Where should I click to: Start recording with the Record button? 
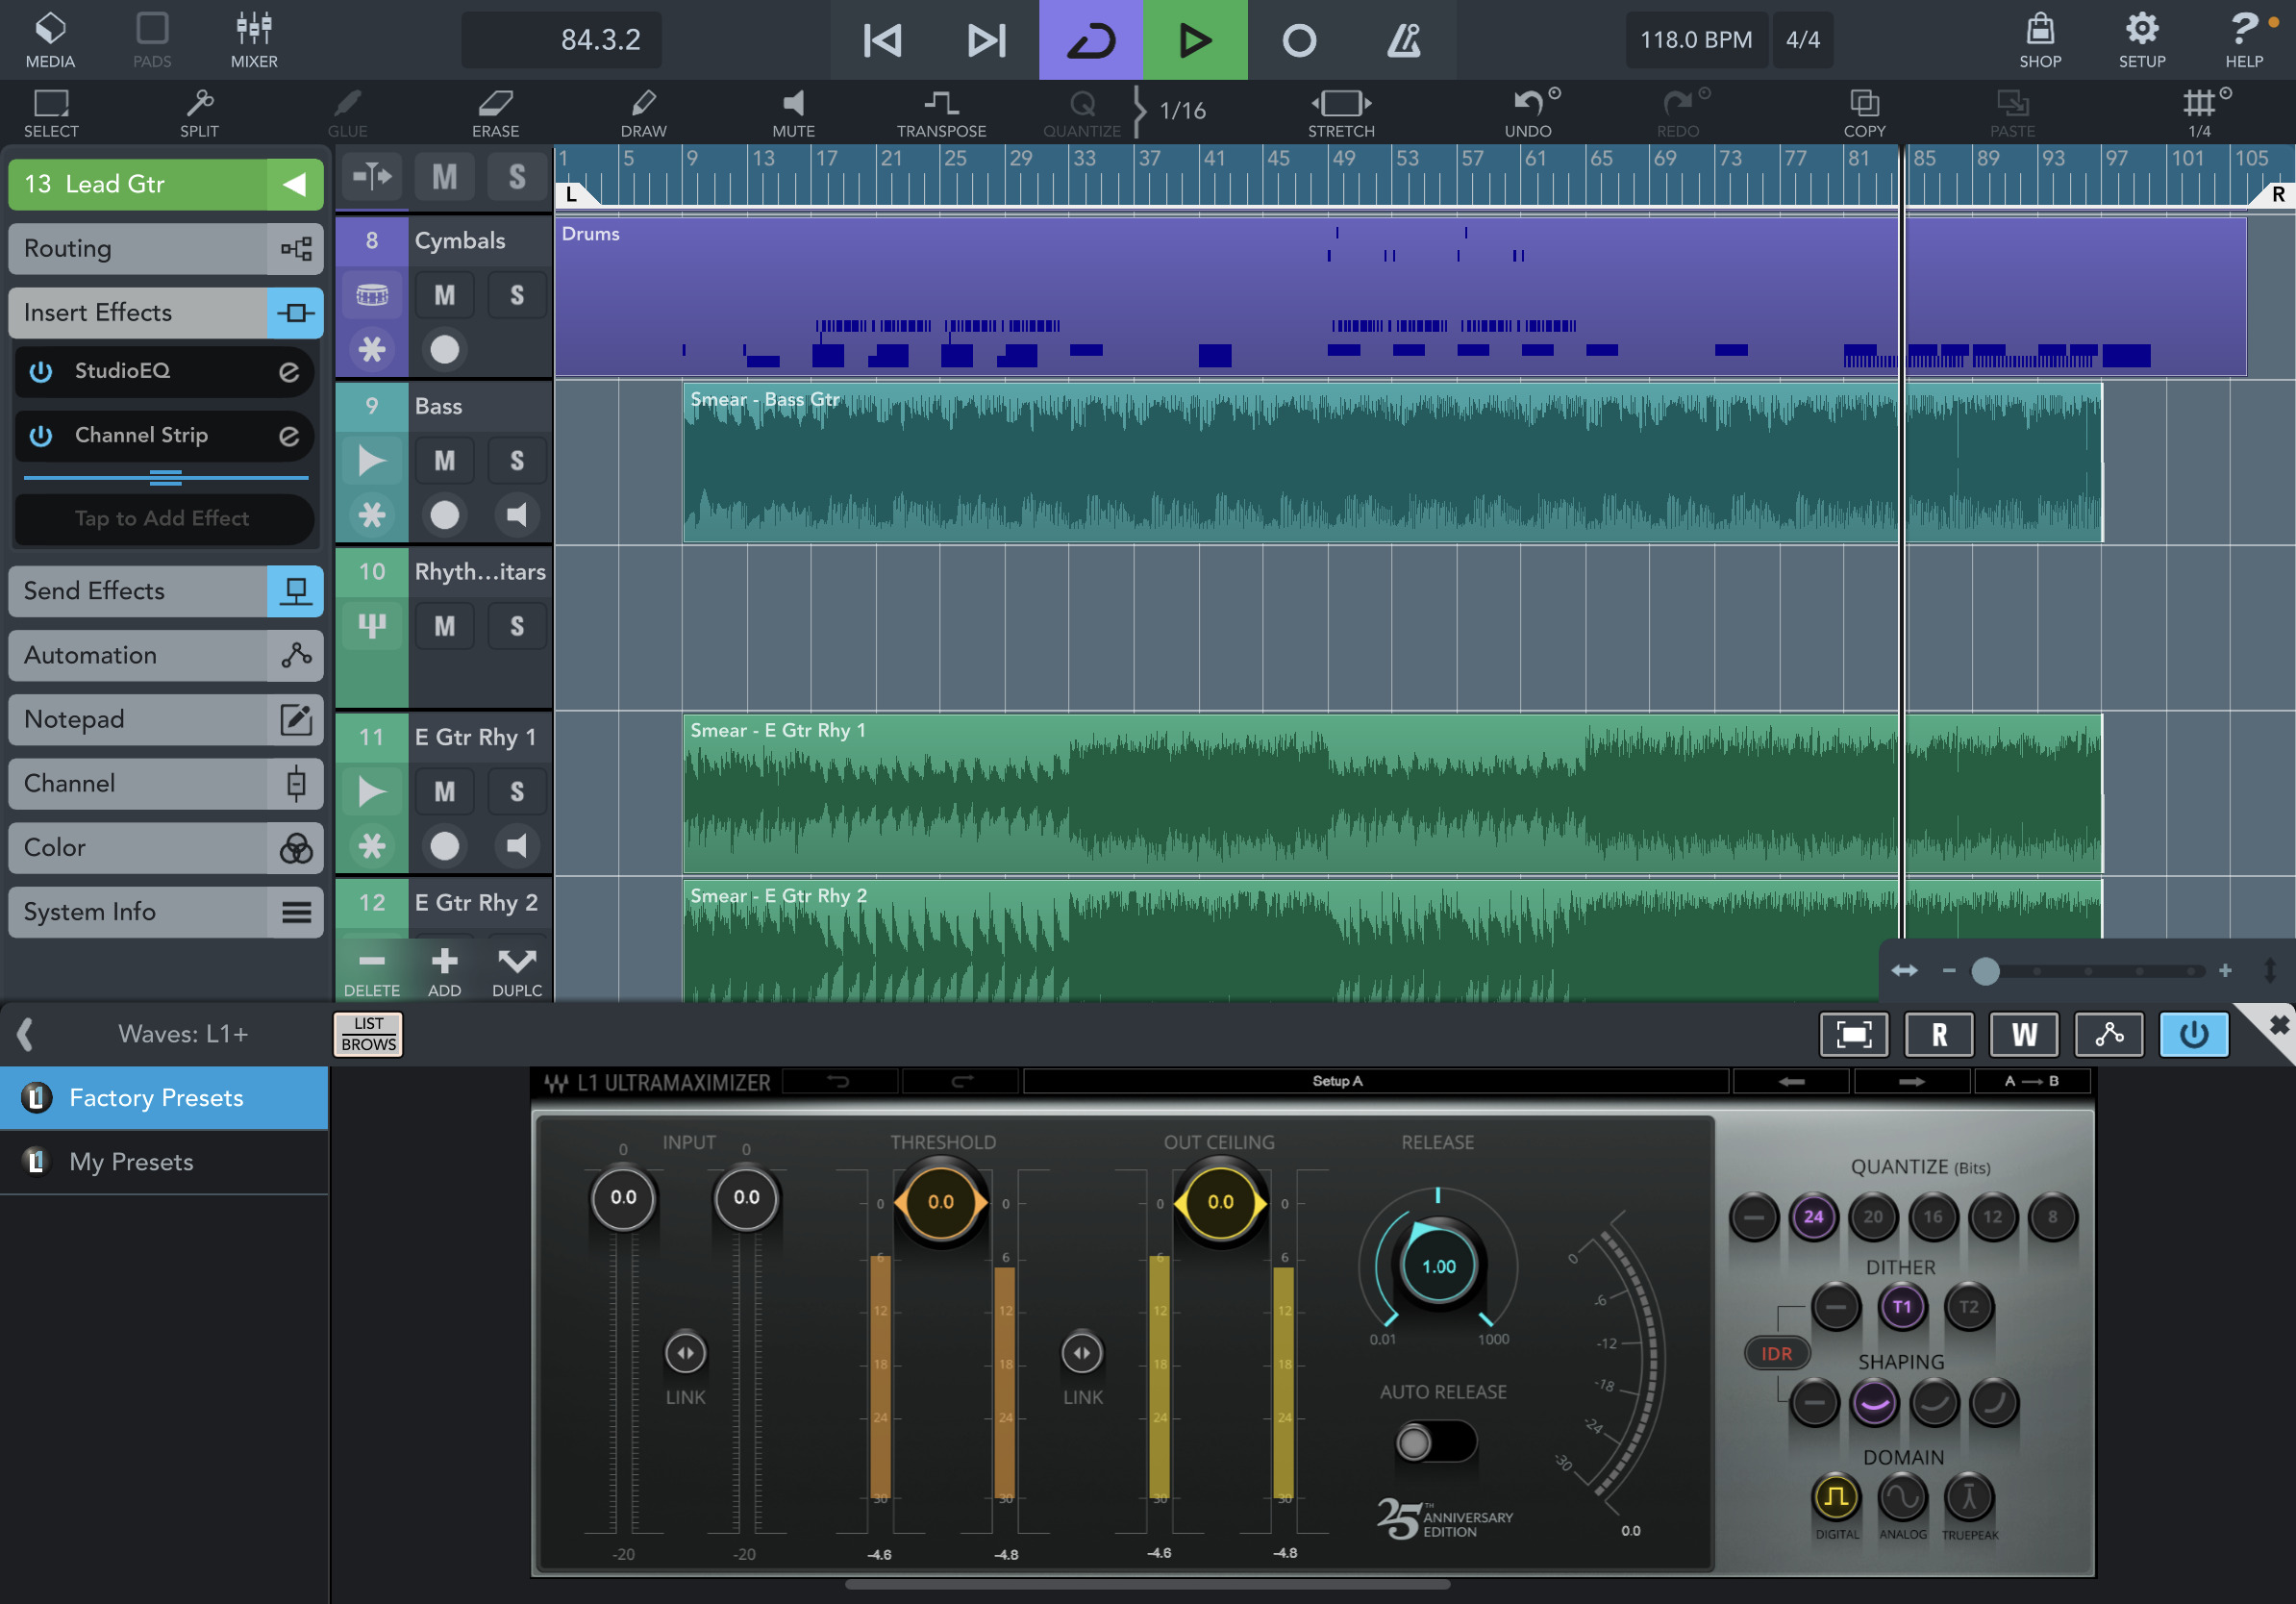(x=1299, y=40)
